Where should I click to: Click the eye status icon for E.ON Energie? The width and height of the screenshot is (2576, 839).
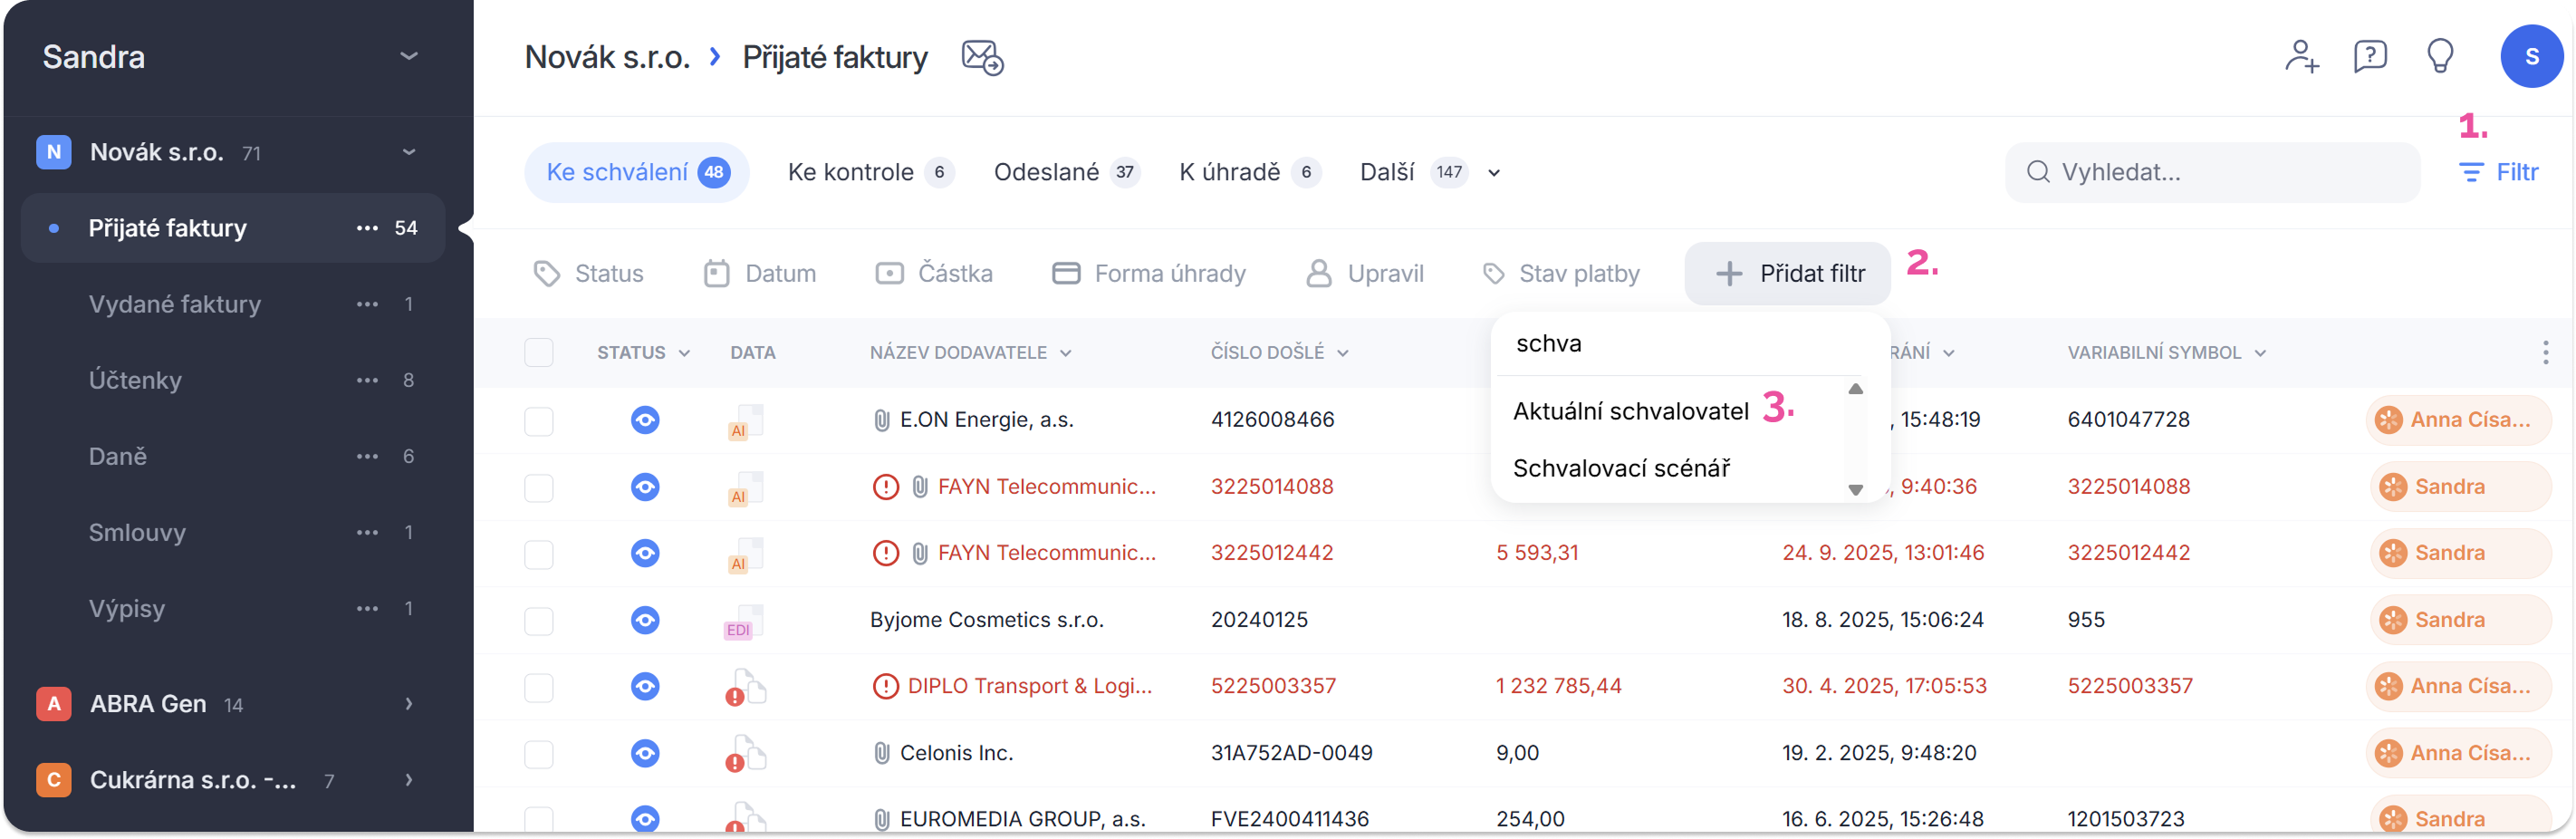point(645,420)
